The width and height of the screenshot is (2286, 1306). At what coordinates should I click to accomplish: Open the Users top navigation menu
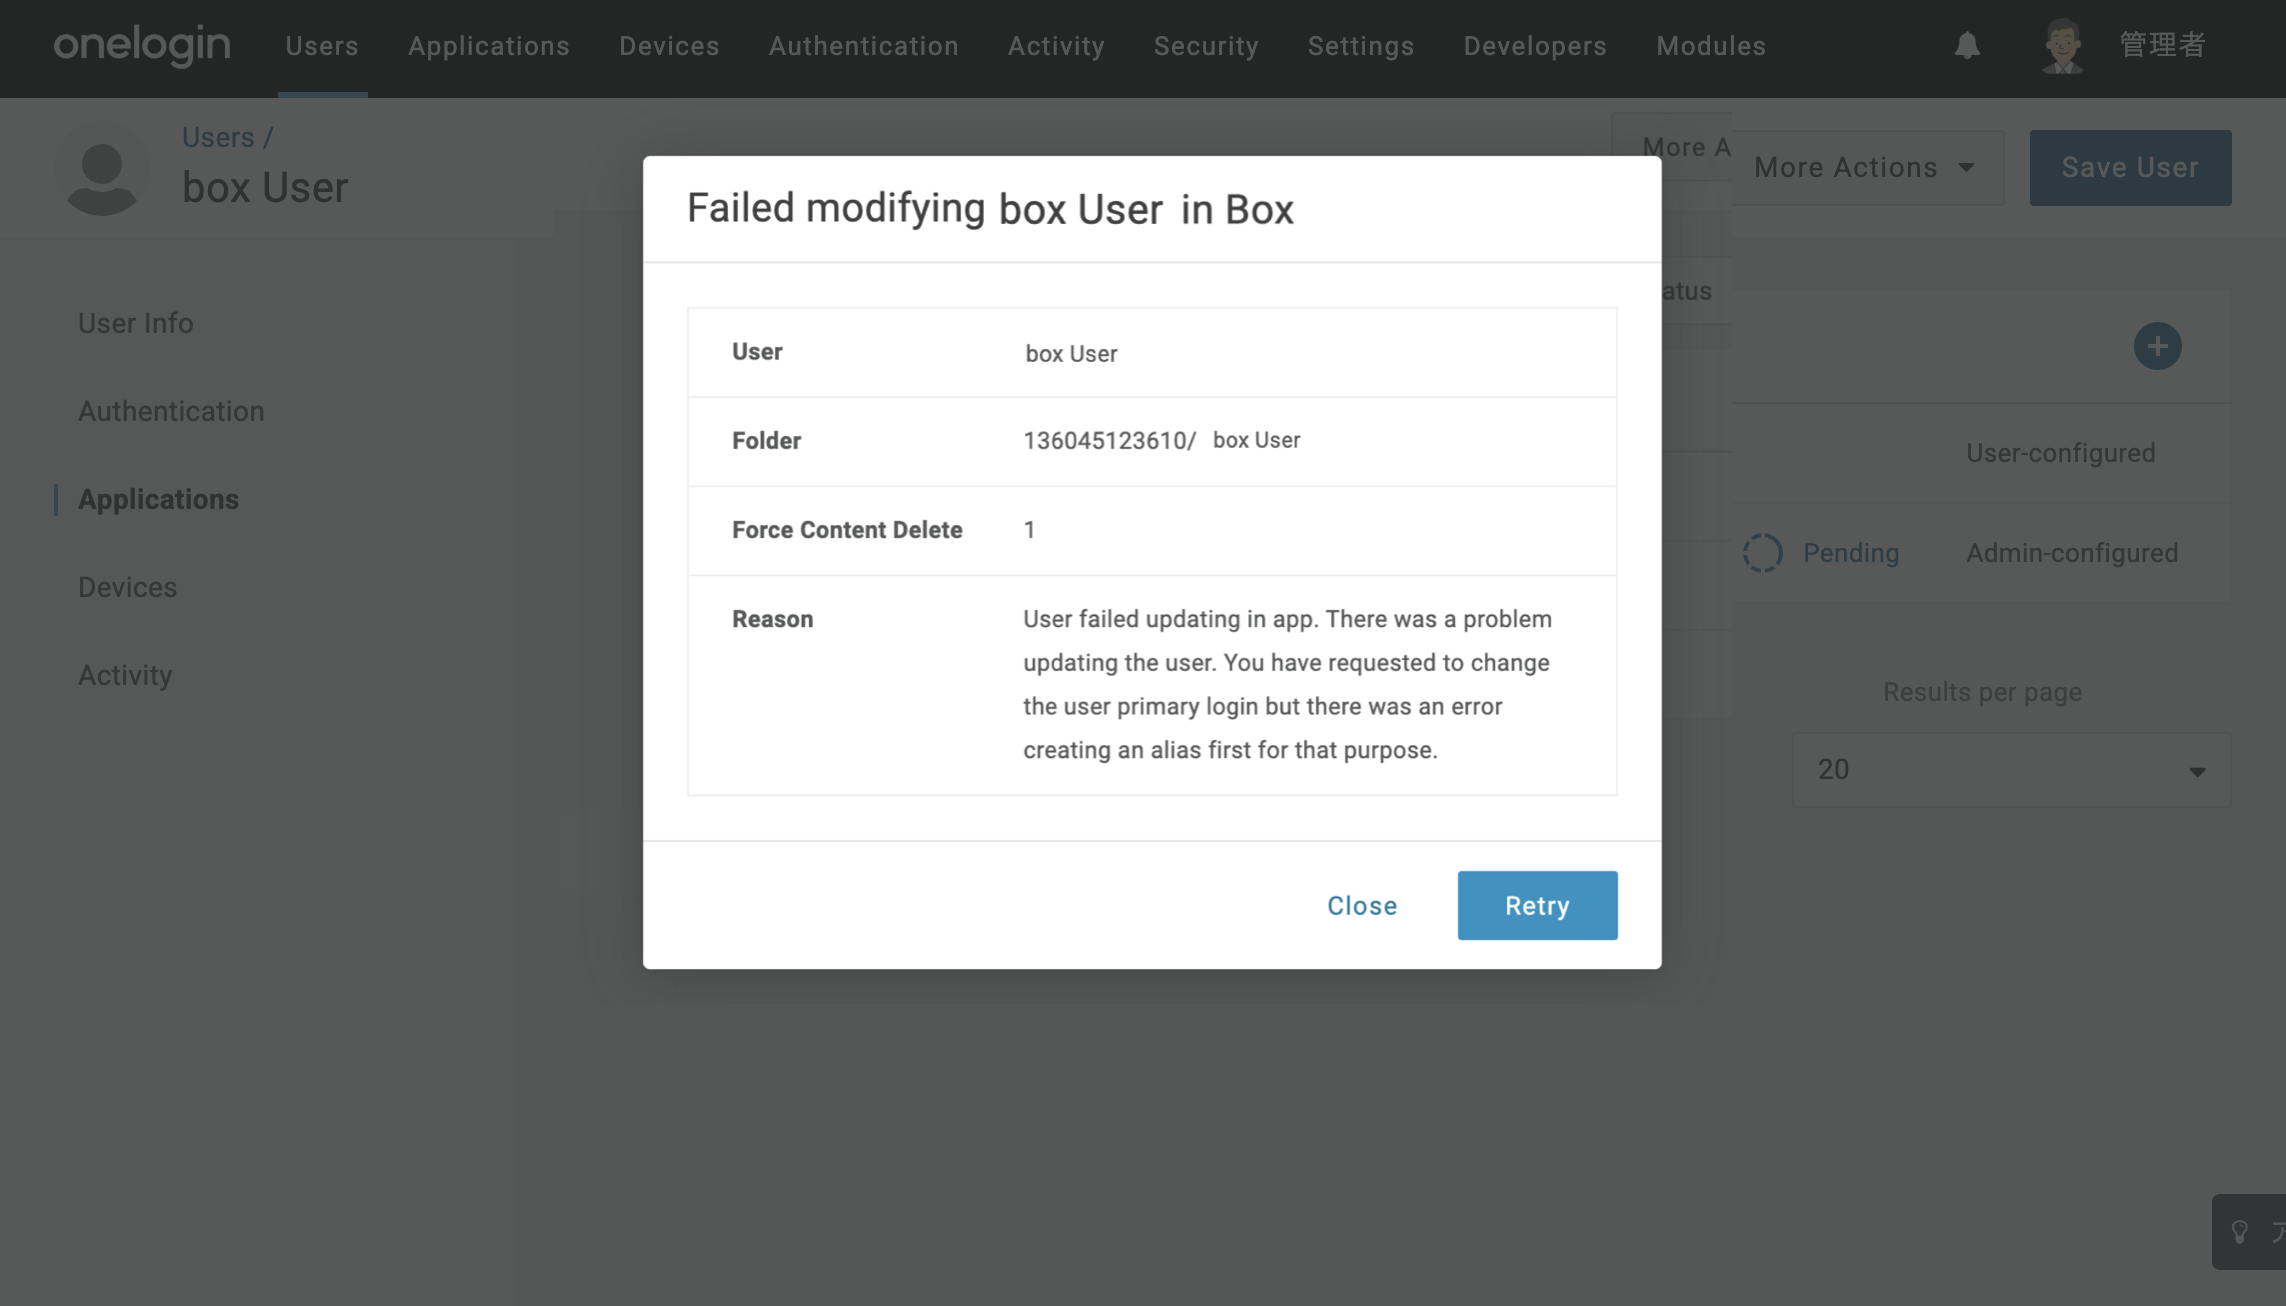pos(322,46)
